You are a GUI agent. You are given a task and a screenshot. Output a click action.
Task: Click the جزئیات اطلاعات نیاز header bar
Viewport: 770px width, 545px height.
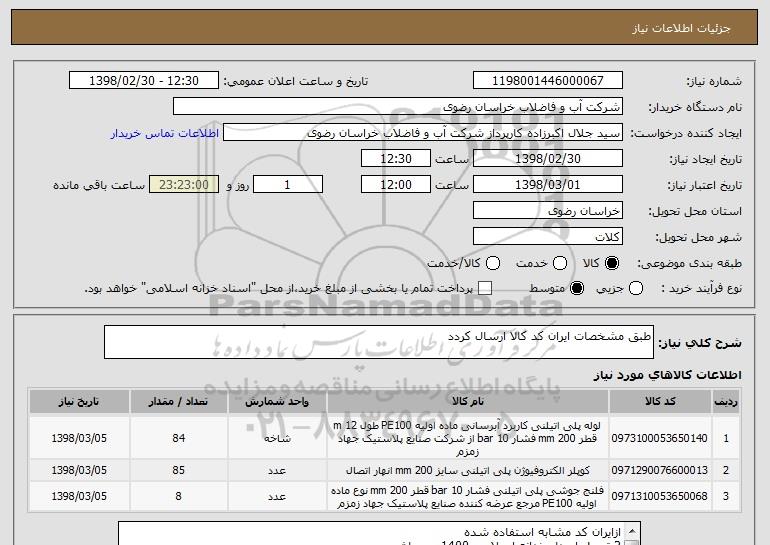click(385, 28)
